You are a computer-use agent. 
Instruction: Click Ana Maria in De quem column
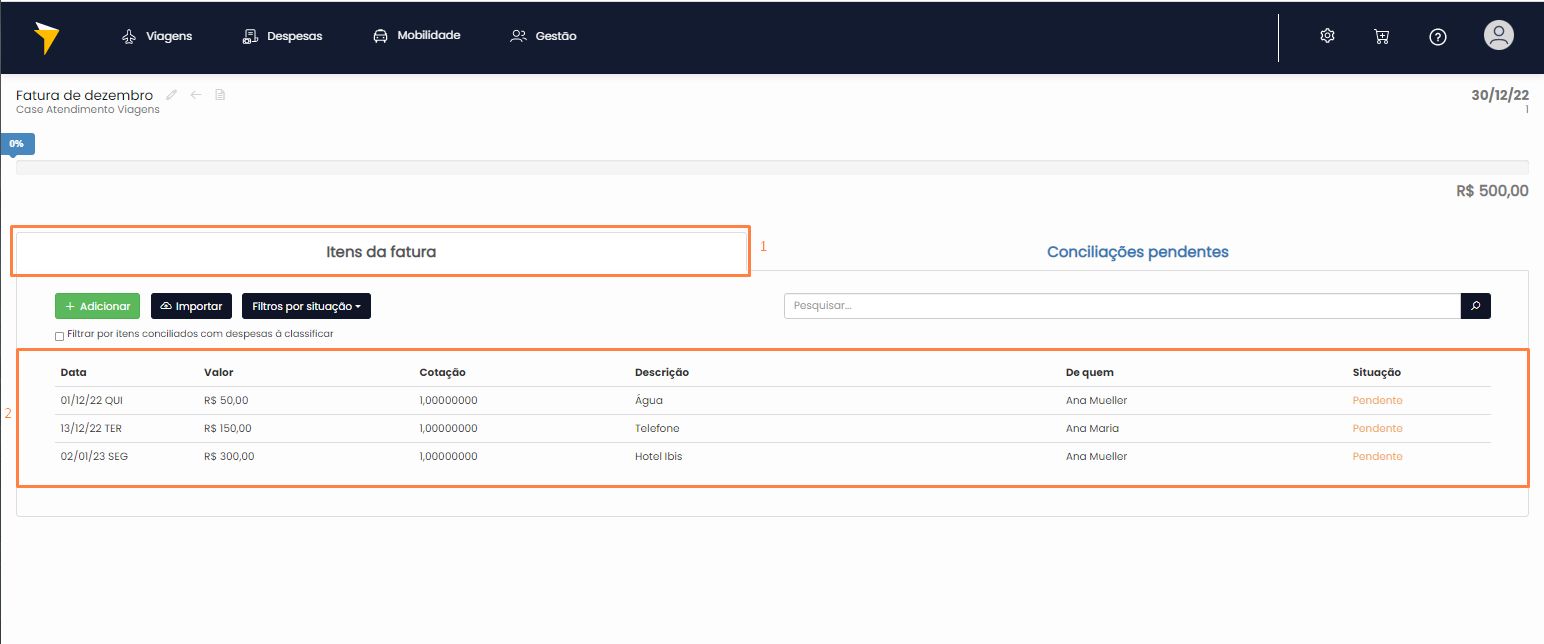1093,428
